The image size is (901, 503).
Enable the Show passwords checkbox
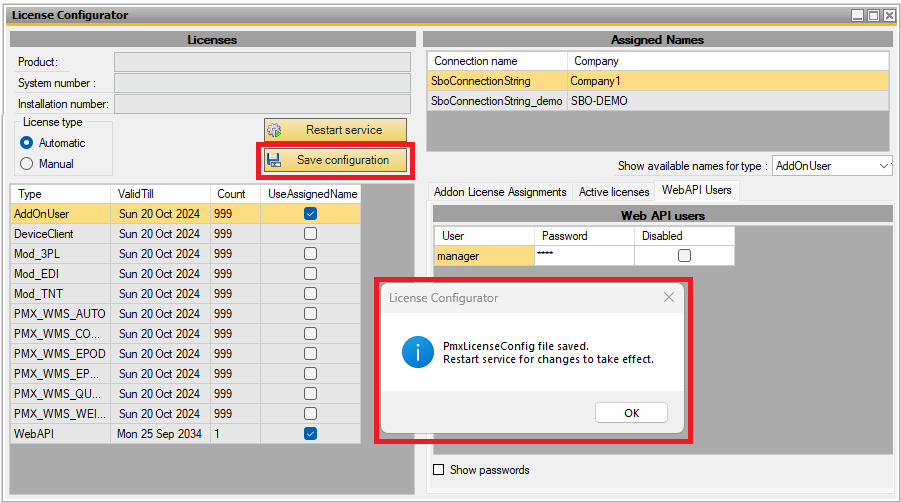click(438, 470)
